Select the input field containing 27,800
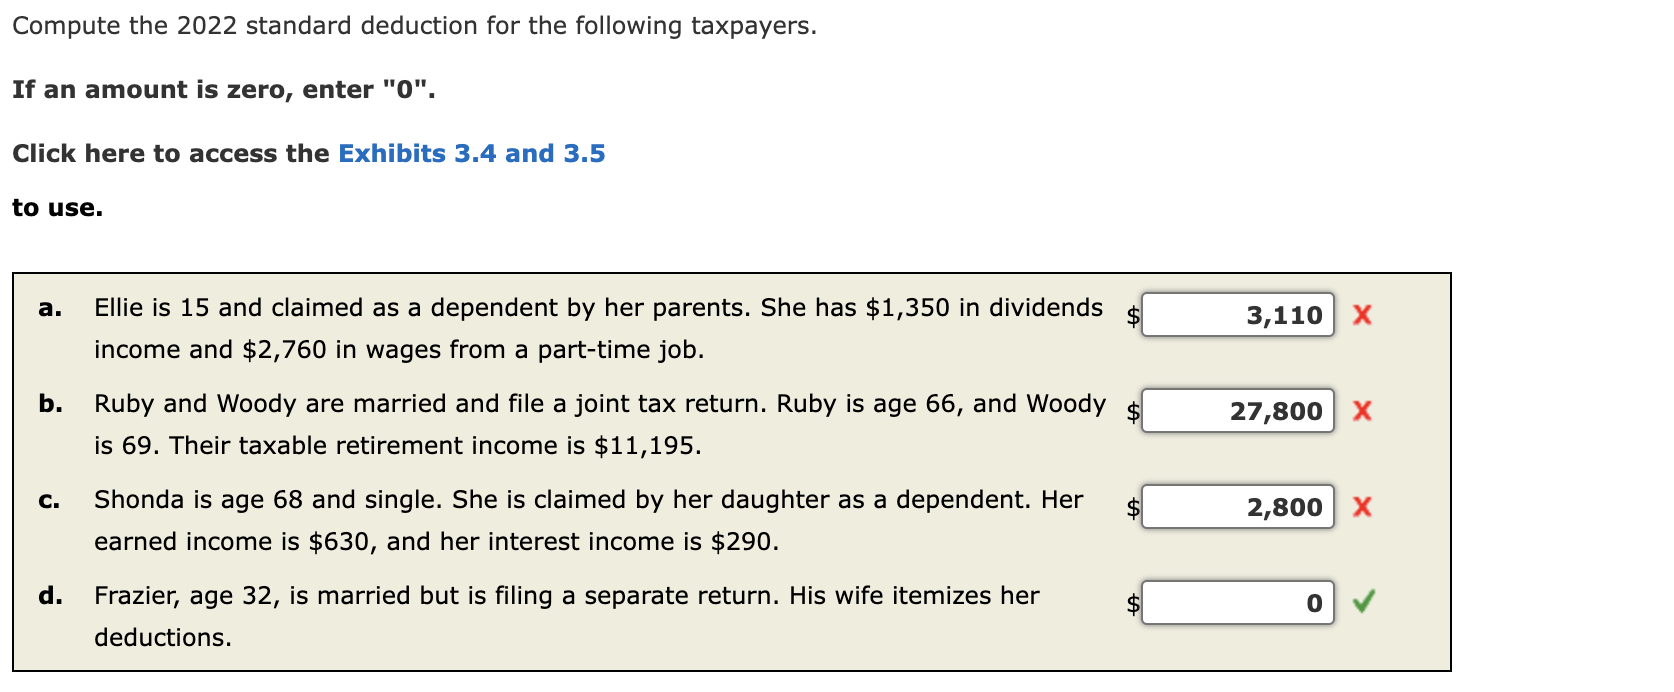Image resolution: width=1674 pixels, height=692 pixels. tap(1237, 410)
